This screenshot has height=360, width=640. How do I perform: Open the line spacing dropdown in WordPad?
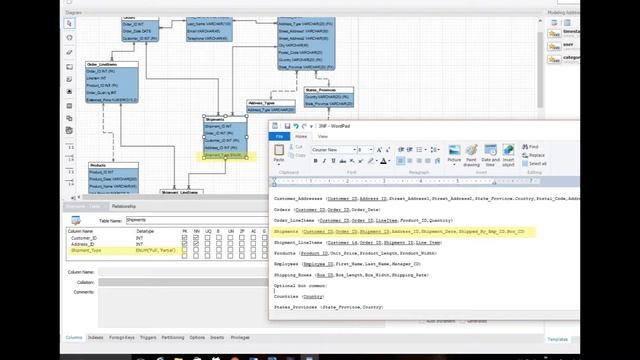[434, 150]
